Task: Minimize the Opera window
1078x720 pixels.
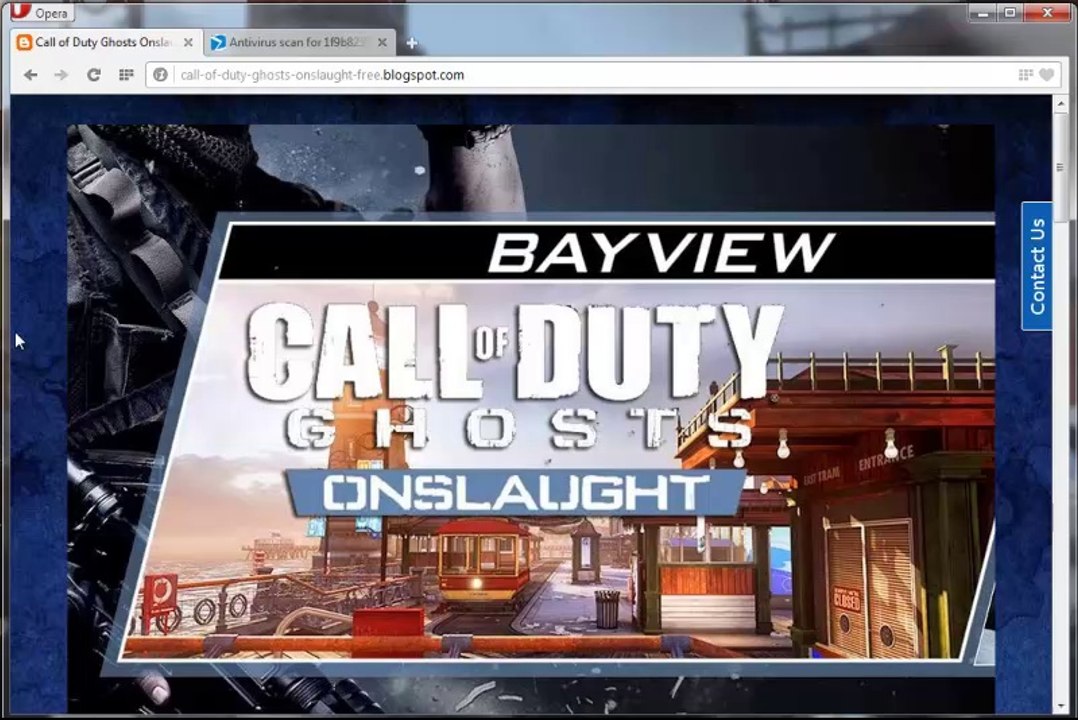Action: tap(982, 12)
